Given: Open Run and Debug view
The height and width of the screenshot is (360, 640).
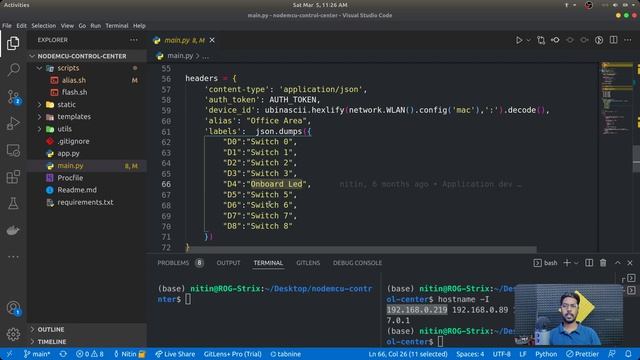Looking at the screenshot, I should tap(13, 123).
